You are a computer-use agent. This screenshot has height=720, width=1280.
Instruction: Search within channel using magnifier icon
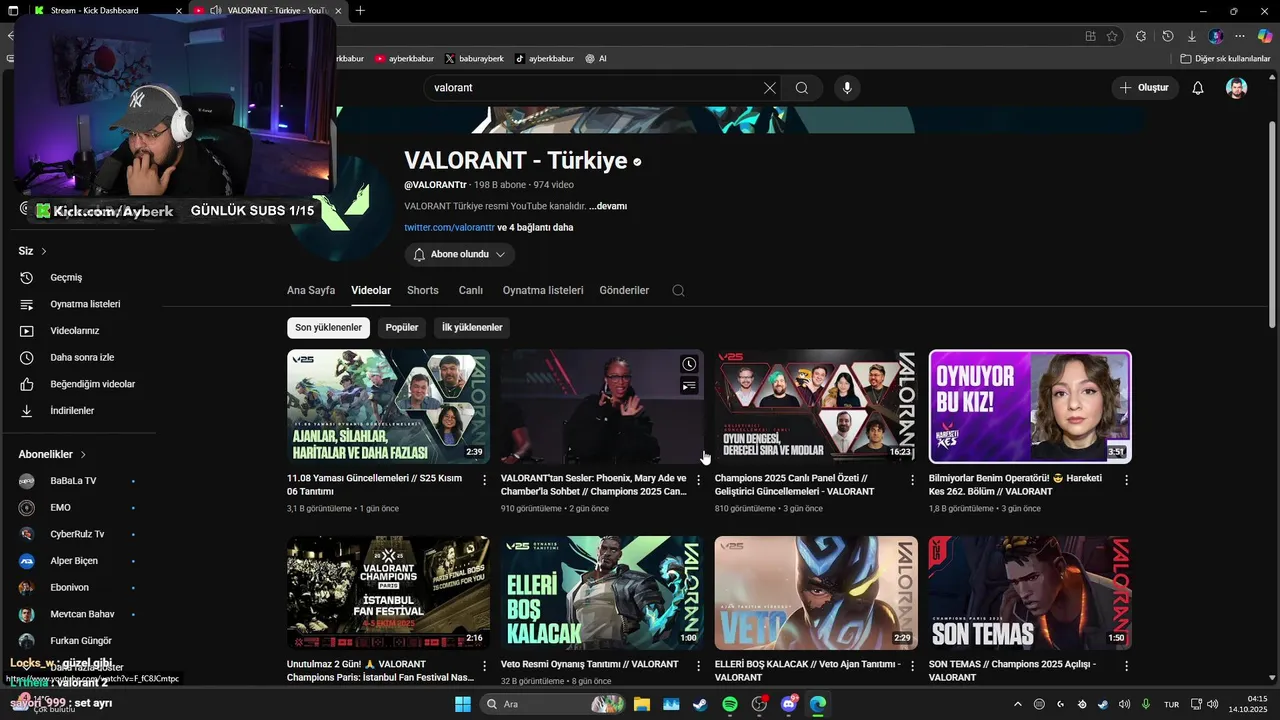[x=678, y=290]
